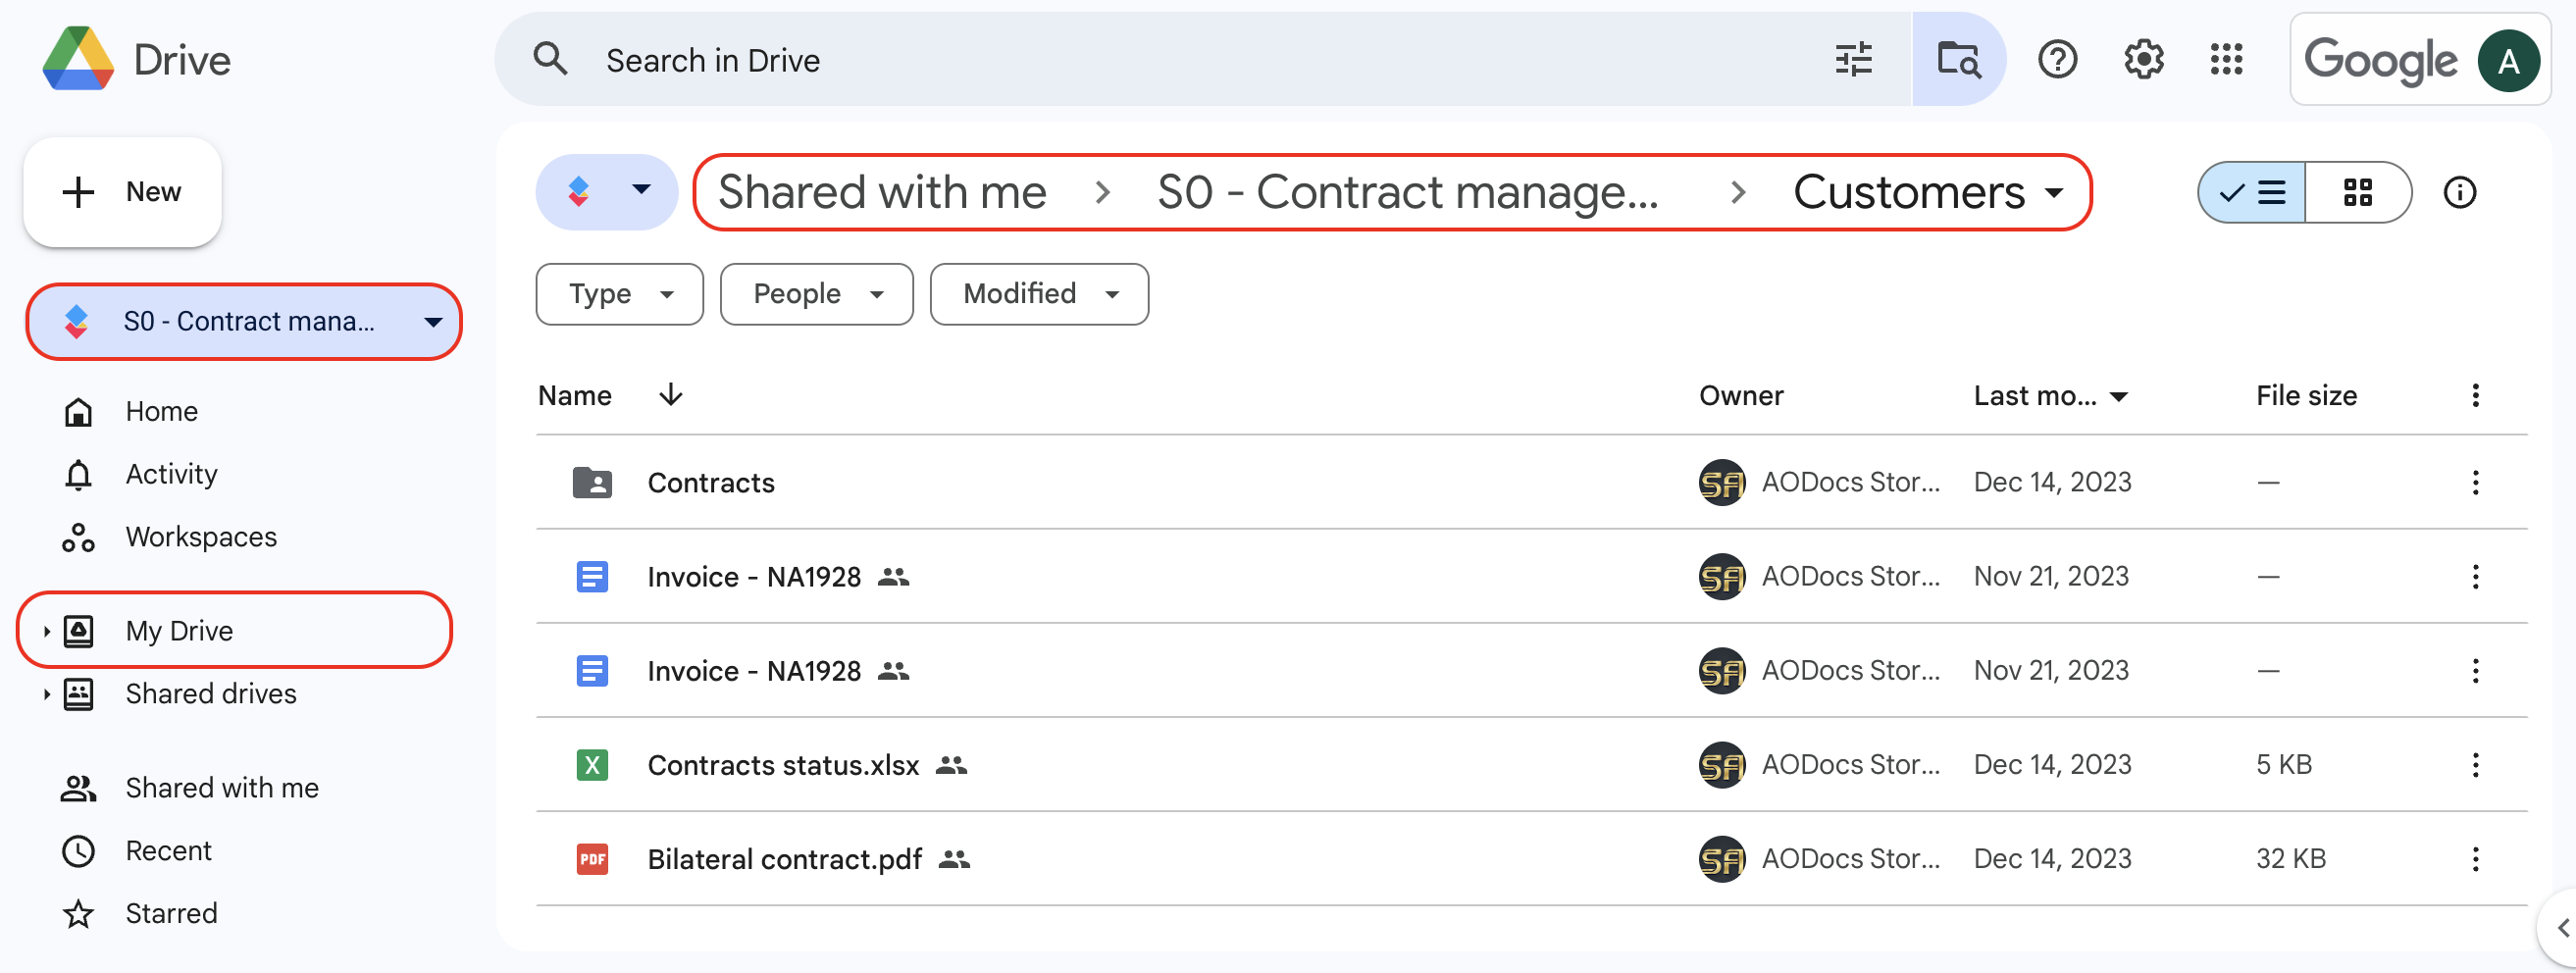Viewport: 2576px width, 973px height.
Task: Expand the Shared drives tree arrow
Action: tap(46, 694)
